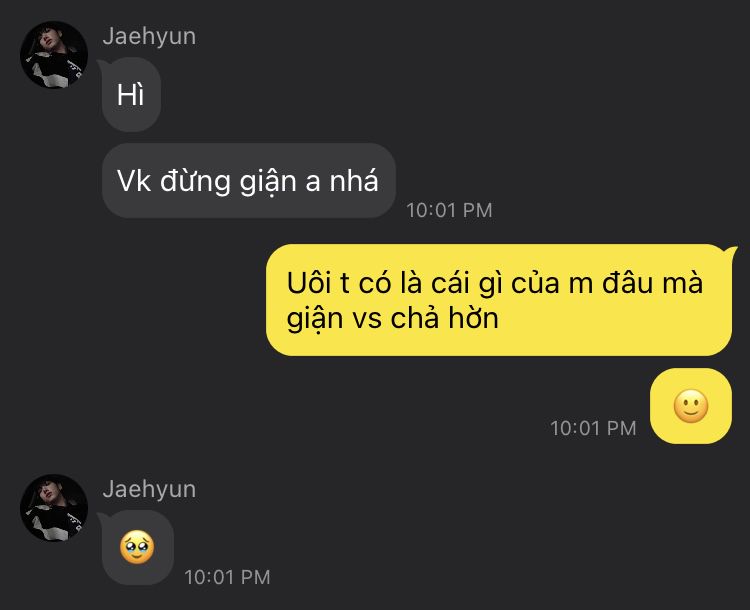Tap the timestamp left of smiley bubble
750x610 pixels.
(x=593, y=428)
